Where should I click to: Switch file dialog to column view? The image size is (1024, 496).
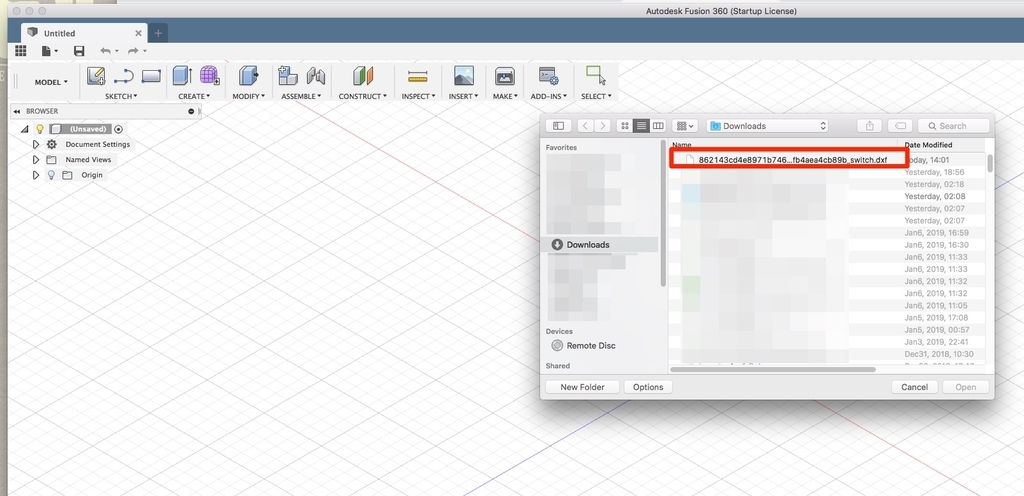click(x=658, y=126)
